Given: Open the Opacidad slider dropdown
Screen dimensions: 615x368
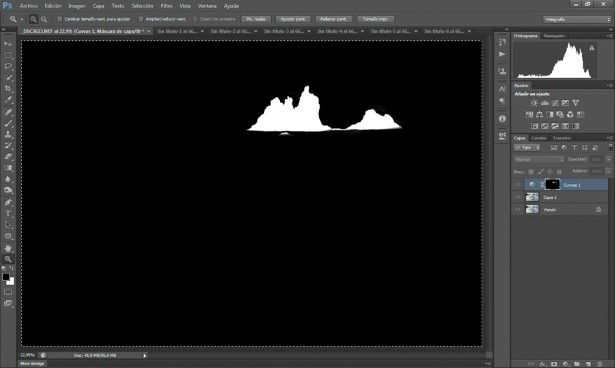Looking at the screenshot, I should 608,159.
